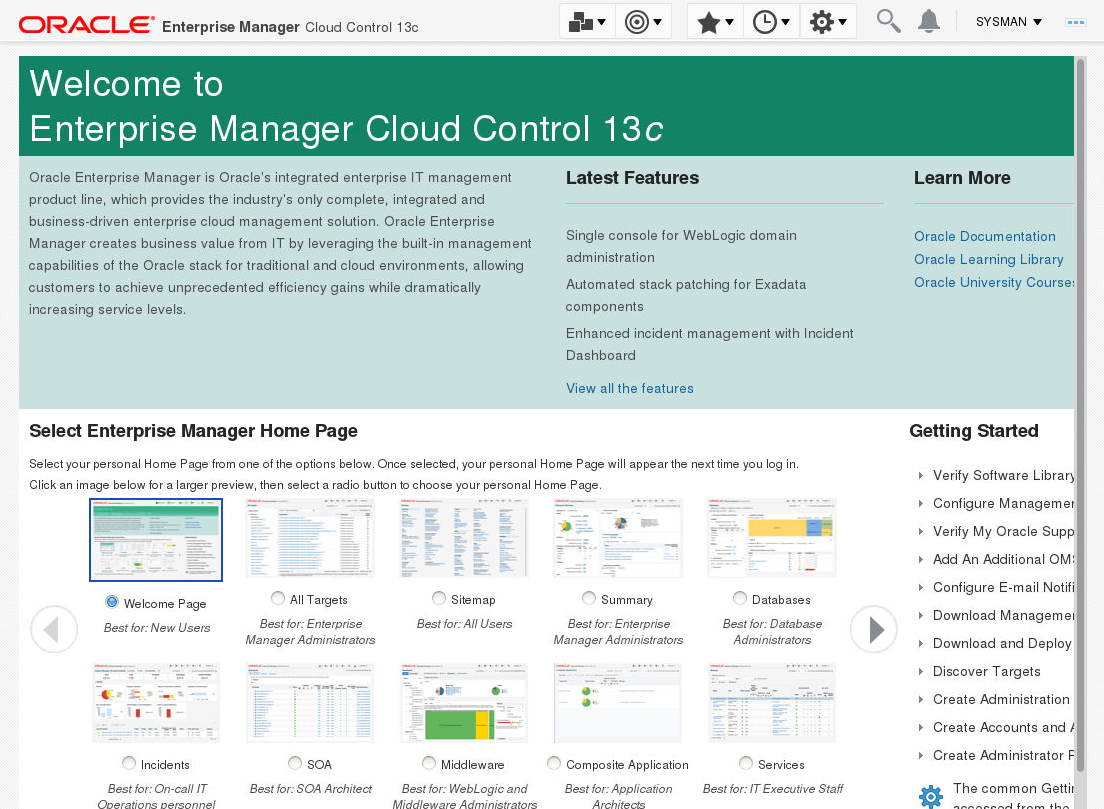The image size is (1104, 809).
Task: Expand Configure E-mail Notifications item
Action: pyautogui.click(x=921, y=587)
